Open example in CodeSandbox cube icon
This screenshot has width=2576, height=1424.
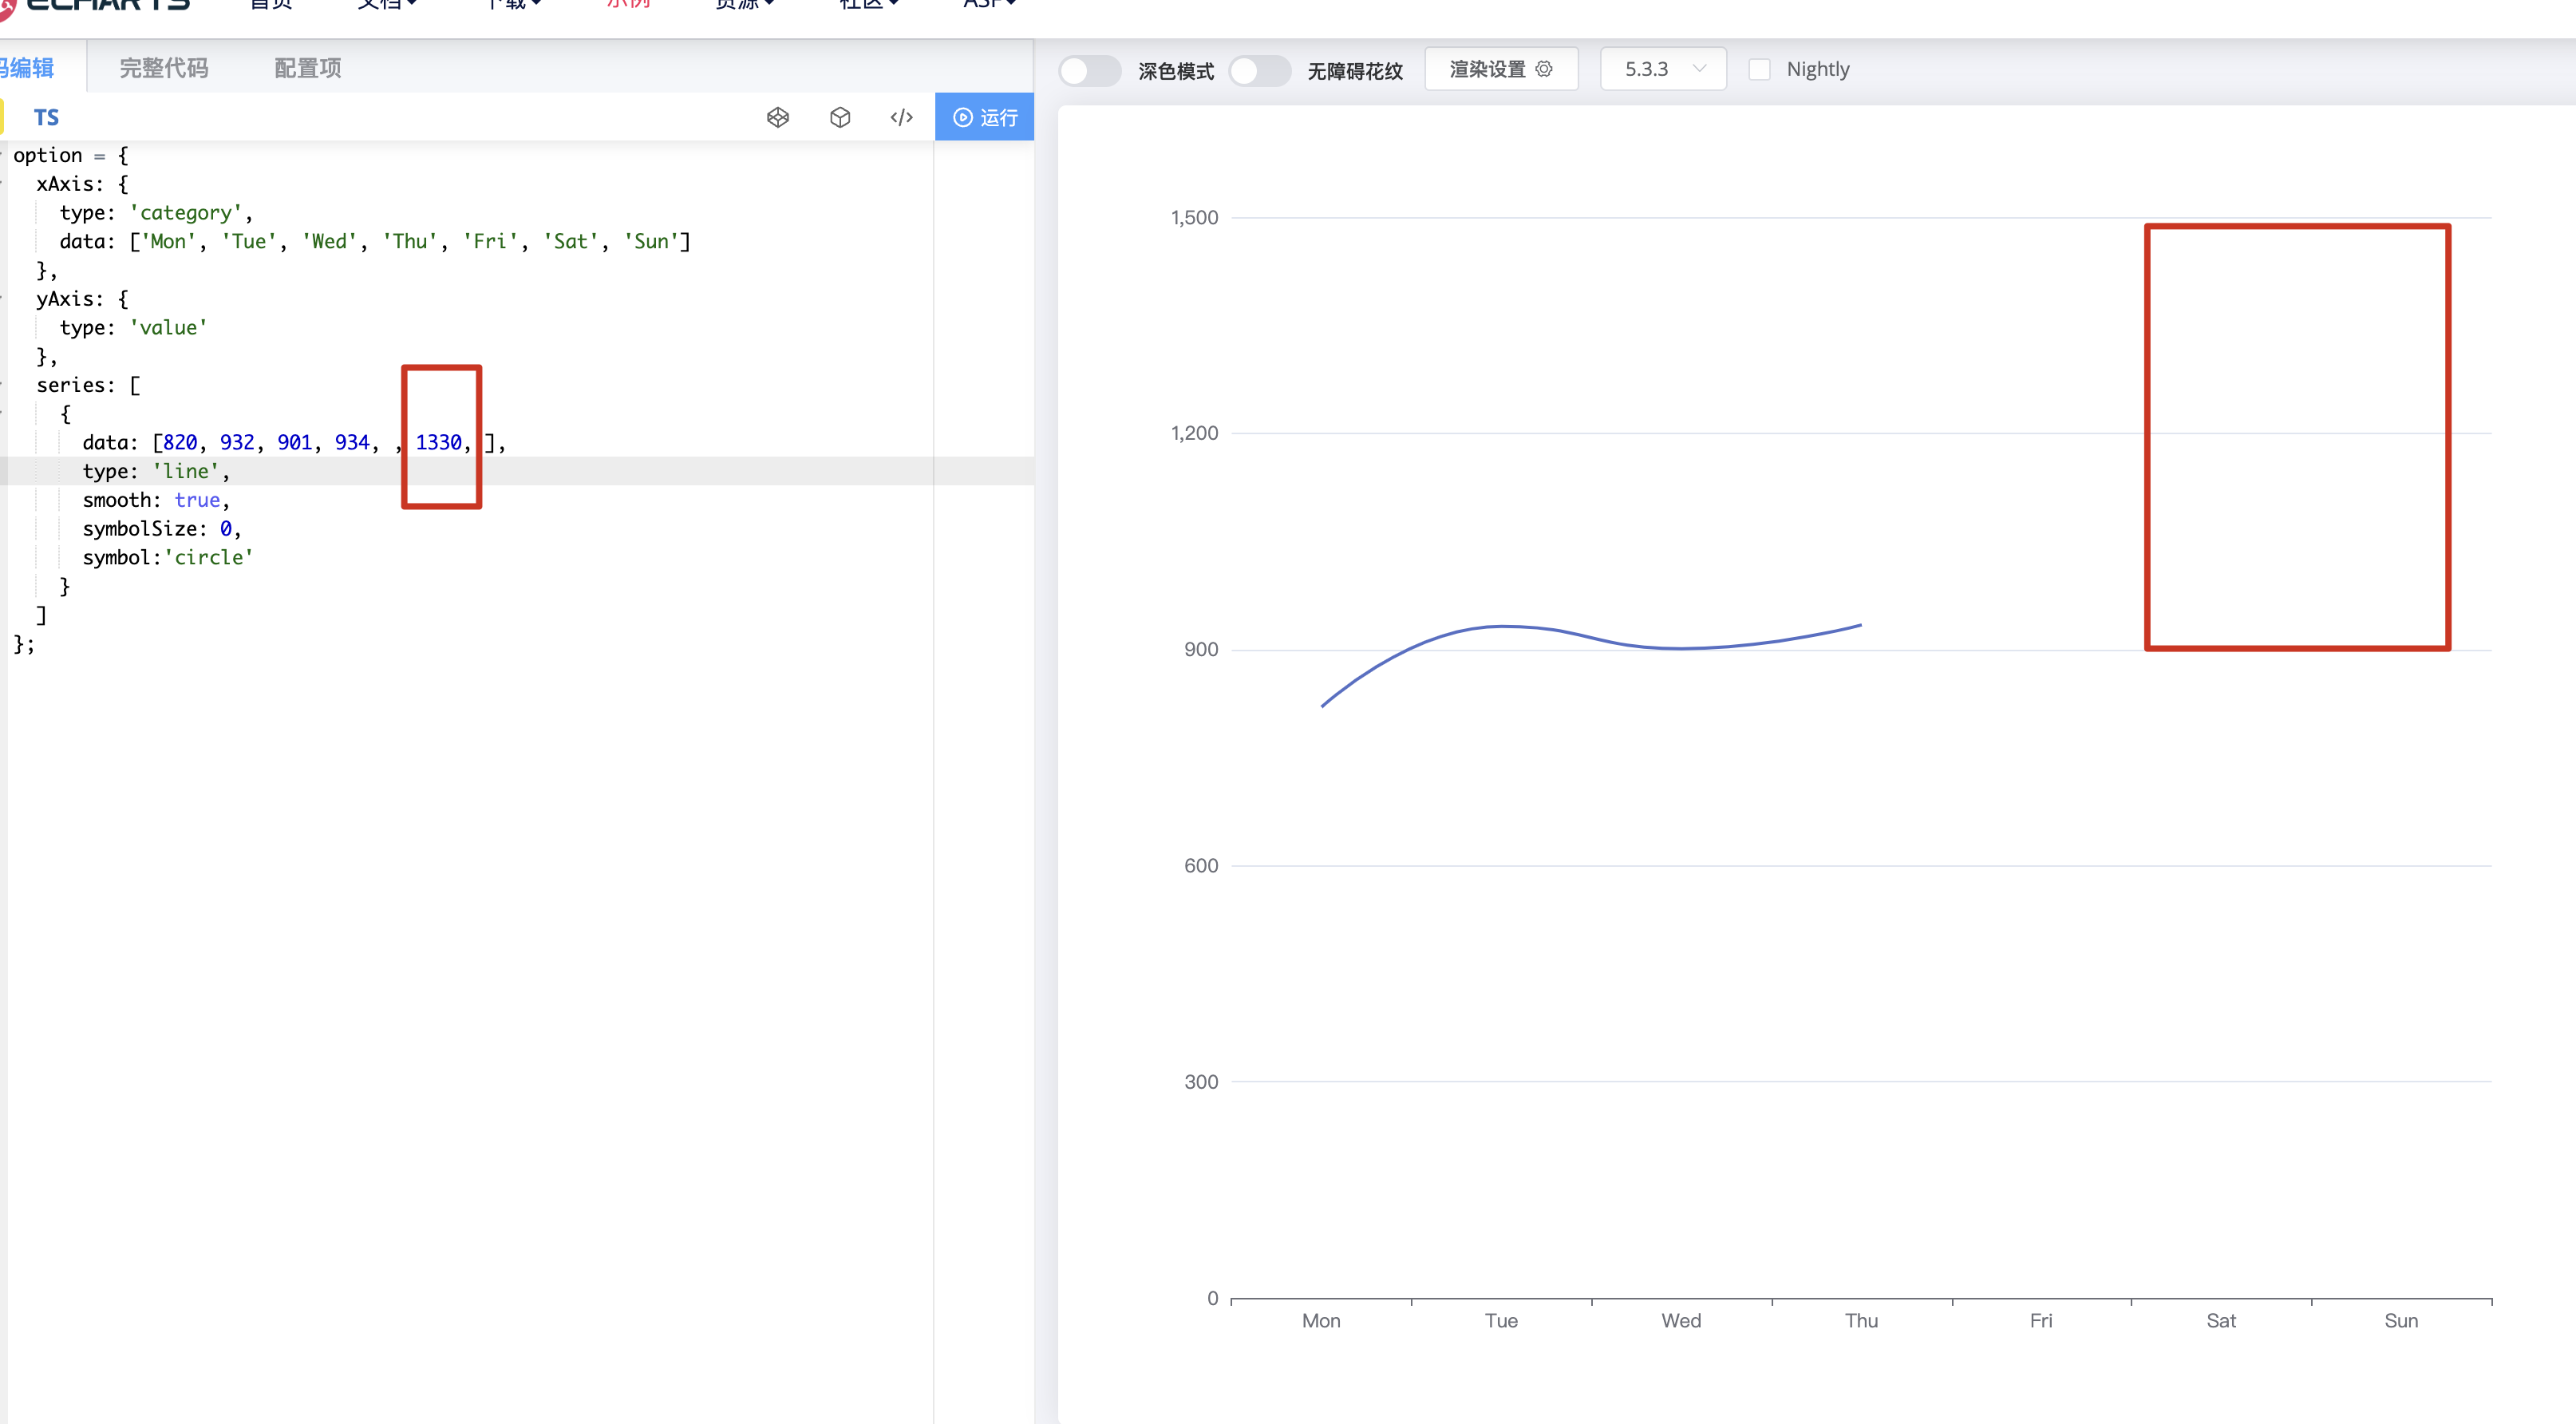840,117
